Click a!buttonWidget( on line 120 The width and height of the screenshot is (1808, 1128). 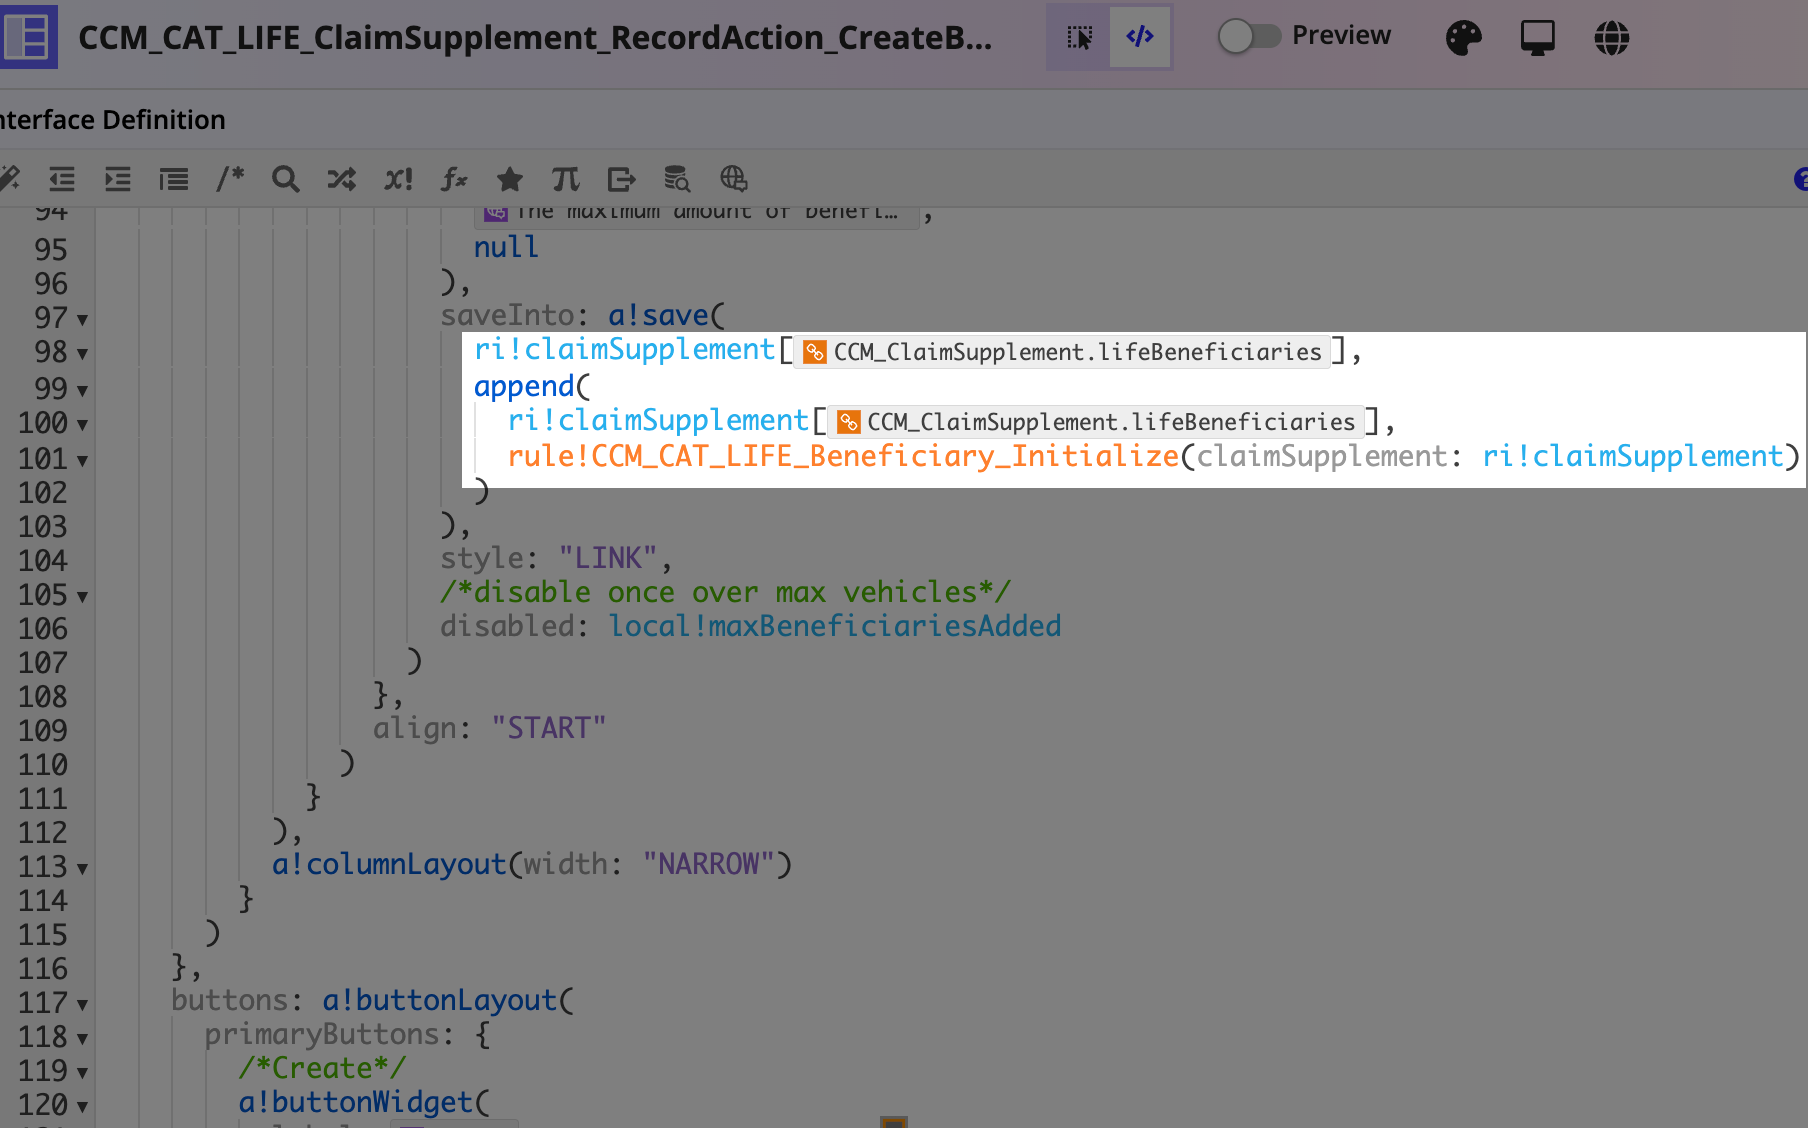click(x=364, y=1102)
